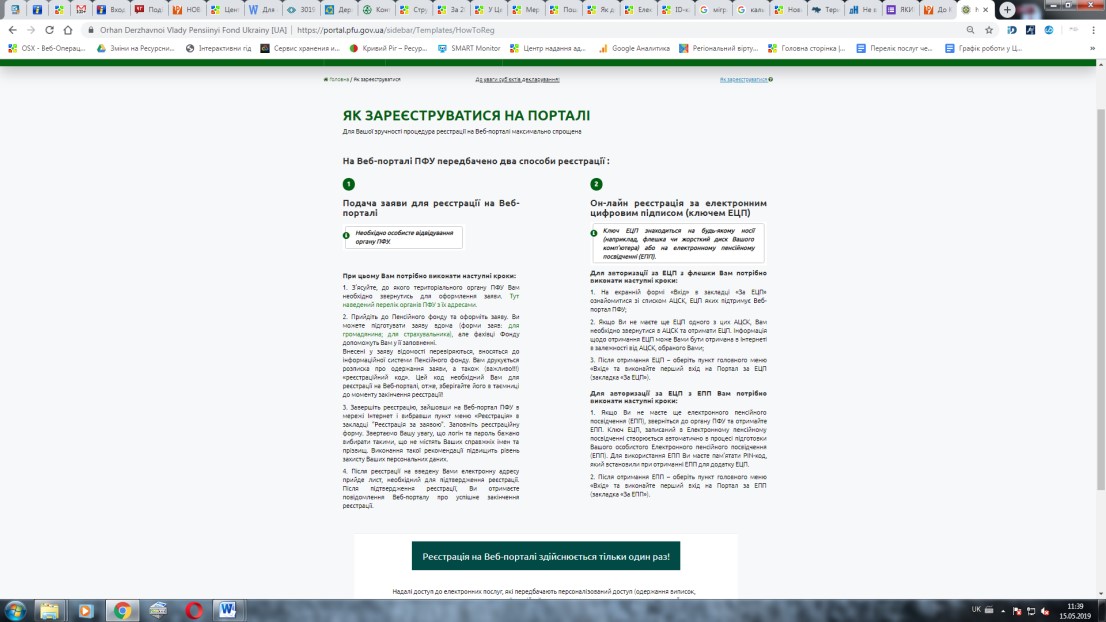Go back to the previous page
1106x622 pixels.
(x=13, y=30)
